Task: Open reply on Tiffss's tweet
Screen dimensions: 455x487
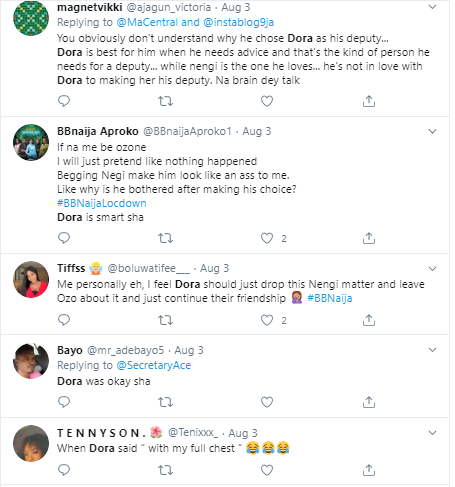Action: [x=64, y=320]
